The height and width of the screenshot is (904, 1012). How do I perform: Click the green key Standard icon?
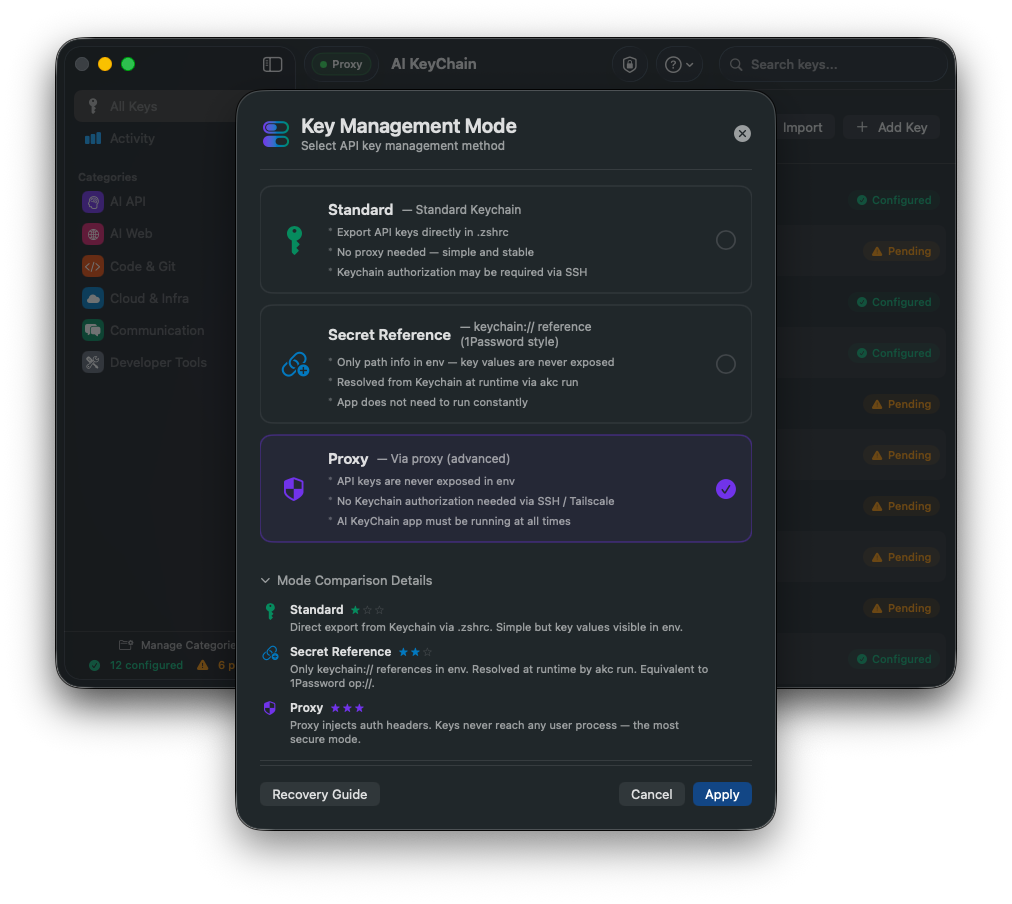click(294, 240)
